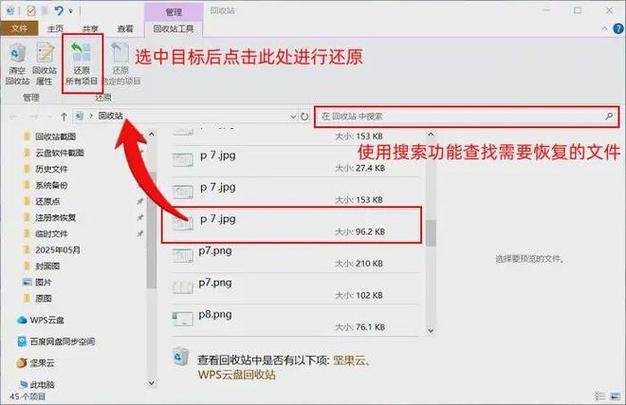
Task: Open the 注册表恢复 sidebar folder
Action: pos(55,217)
